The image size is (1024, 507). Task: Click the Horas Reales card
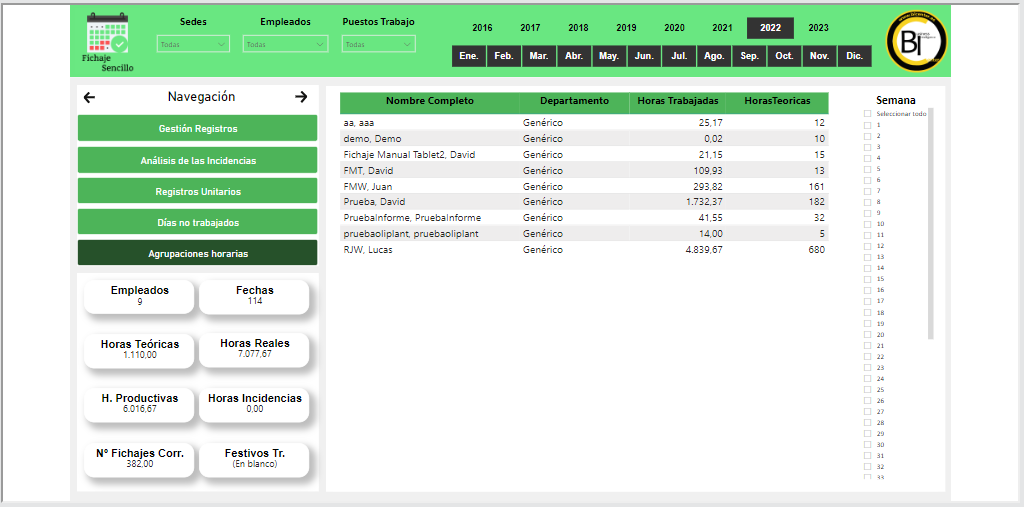click(x=254, y=348)
